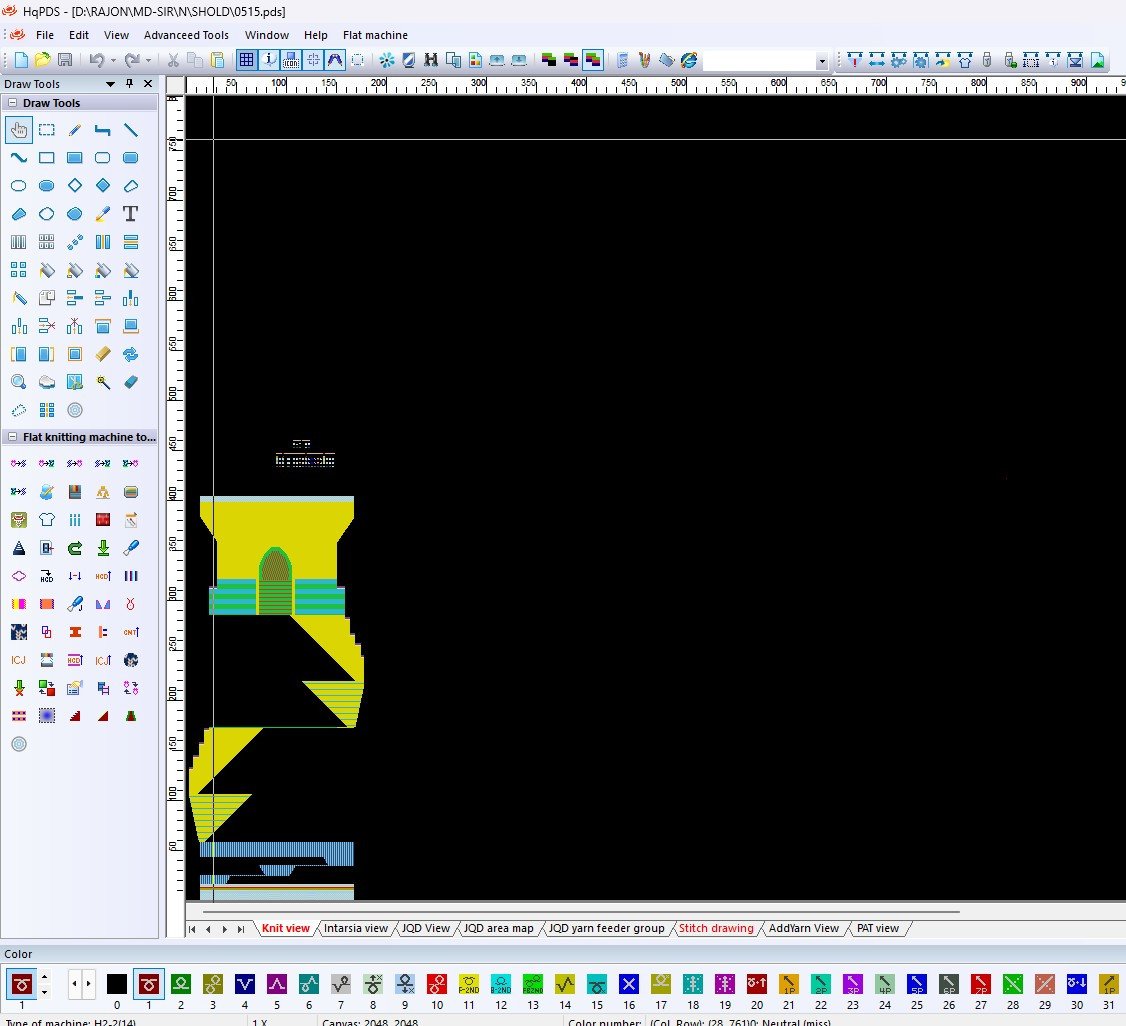The width and height of the screenshot is (1126, 1026).
Task: Collapse the Flat knitting machine tools section
Action: 13,437
